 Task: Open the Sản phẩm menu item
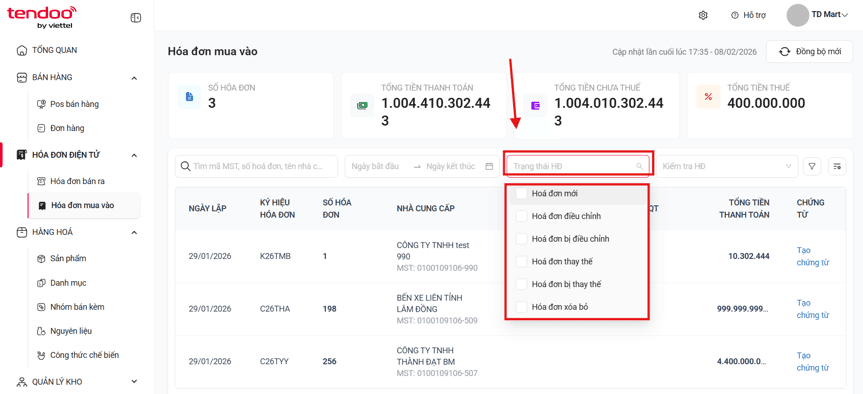68,259
